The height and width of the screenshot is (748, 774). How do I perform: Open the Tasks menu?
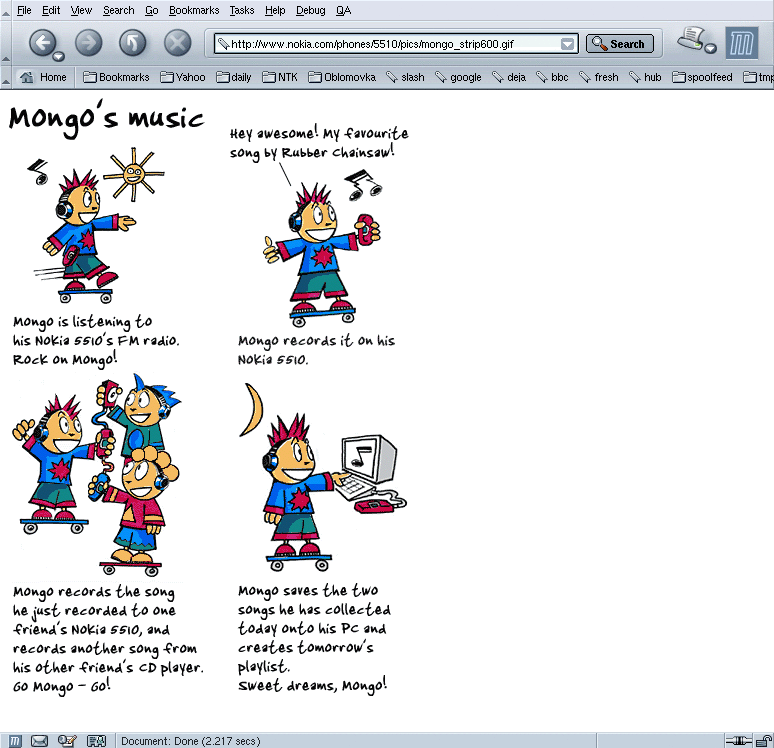coord(242,10)
